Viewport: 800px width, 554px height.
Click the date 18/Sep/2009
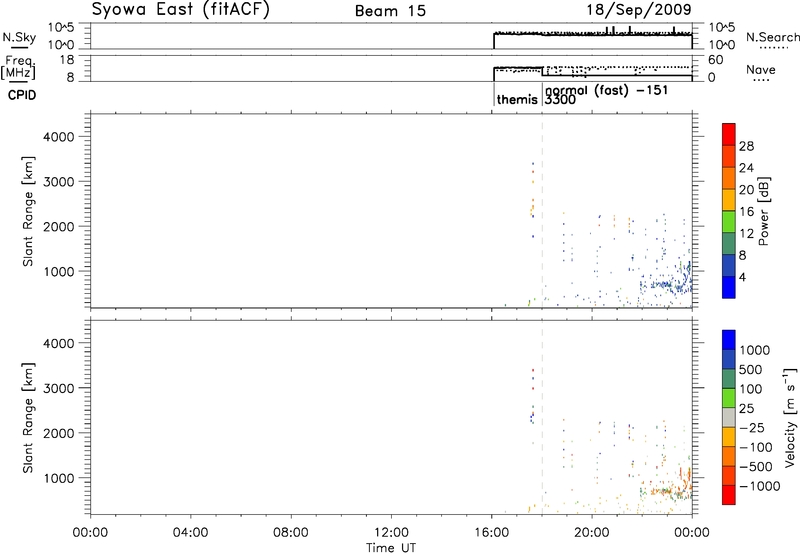coord(639,10)
